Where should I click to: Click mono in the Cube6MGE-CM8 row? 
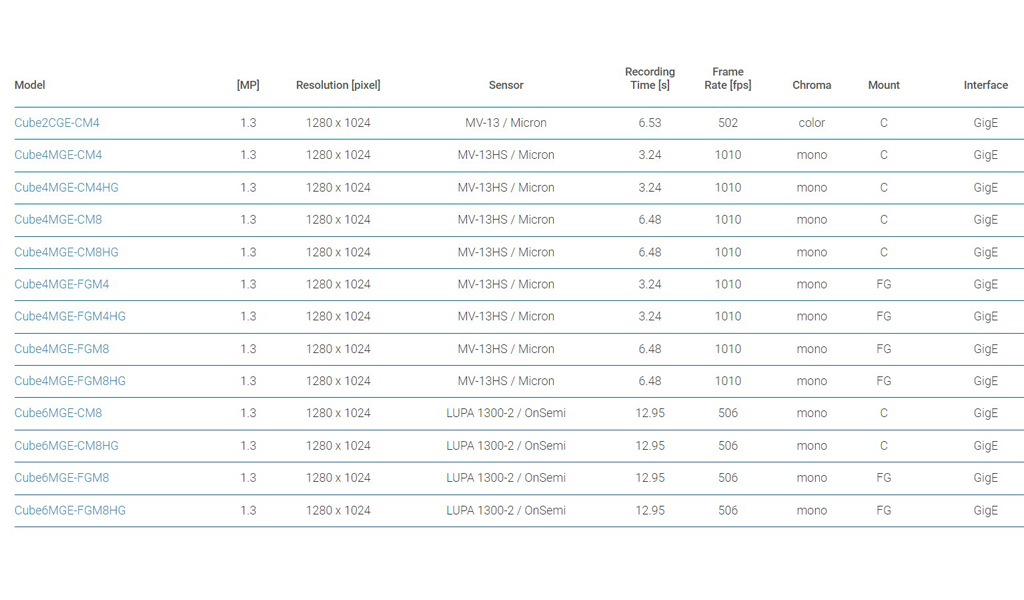pos(812,413)
